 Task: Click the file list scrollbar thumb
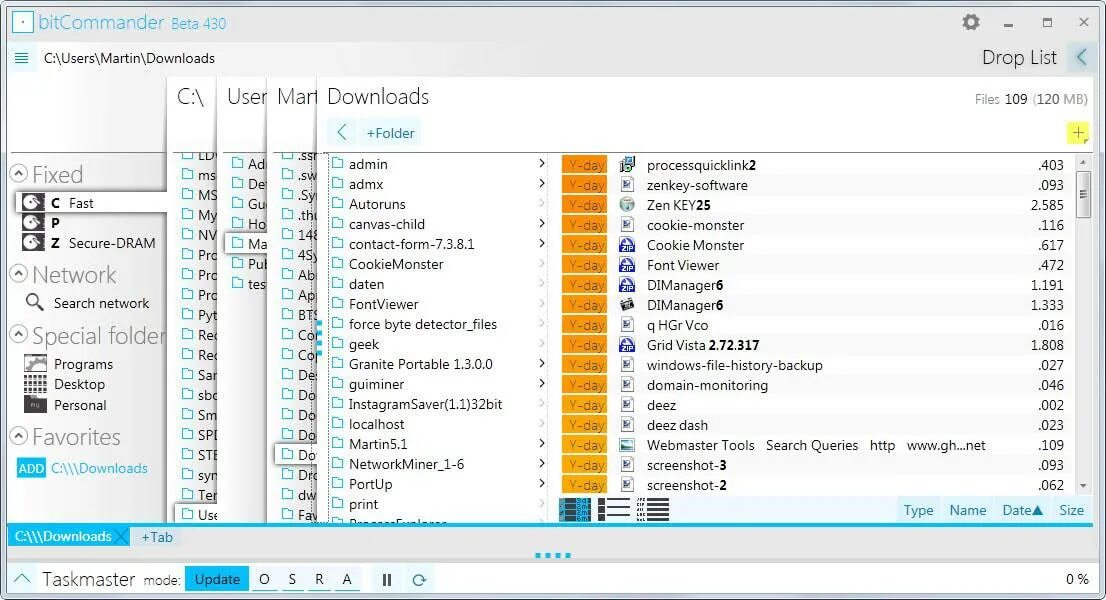point(1083,195)
